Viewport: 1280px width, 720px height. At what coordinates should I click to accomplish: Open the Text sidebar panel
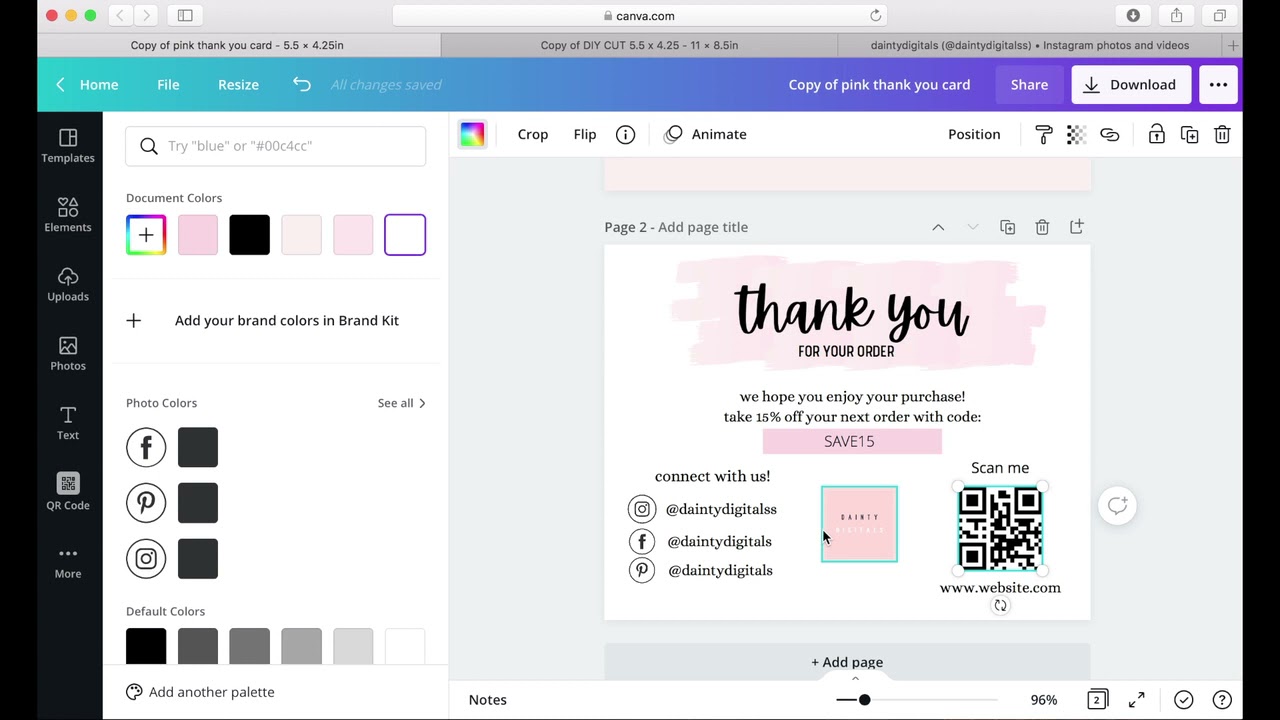tap(68, 423)
